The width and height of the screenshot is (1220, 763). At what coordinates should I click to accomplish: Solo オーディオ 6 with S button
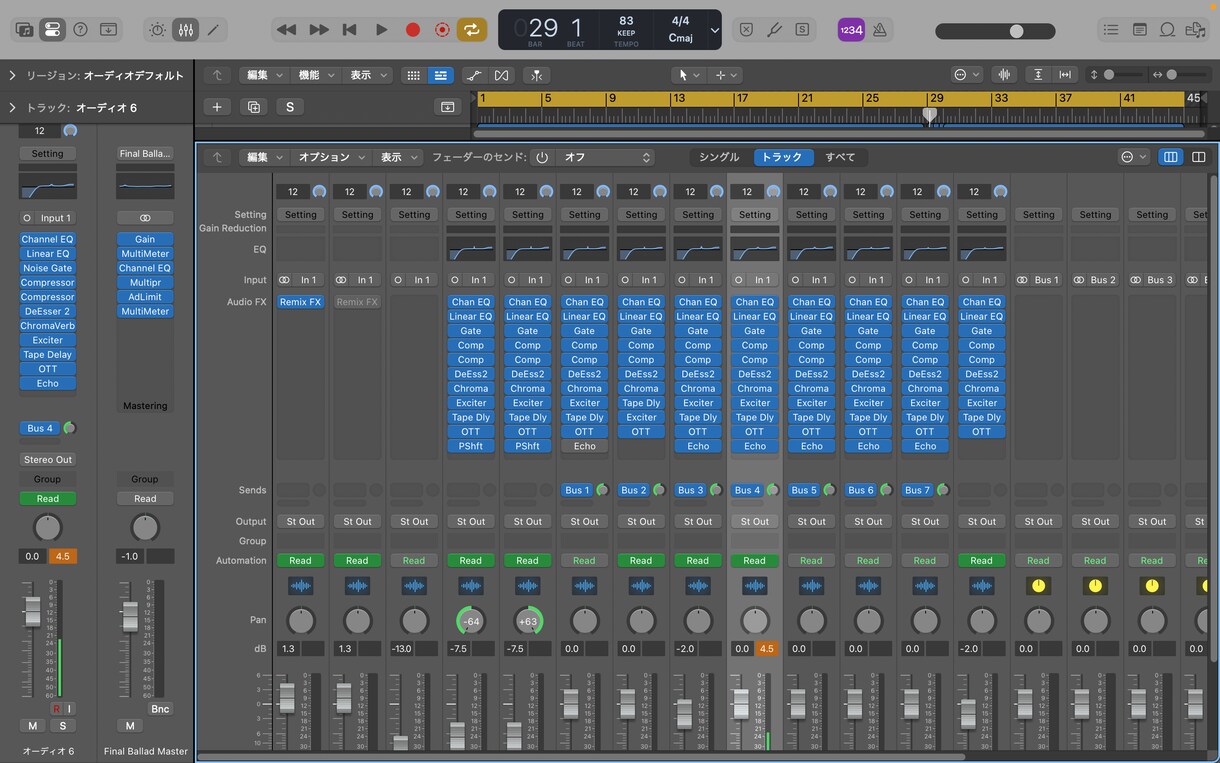point(63,726)
